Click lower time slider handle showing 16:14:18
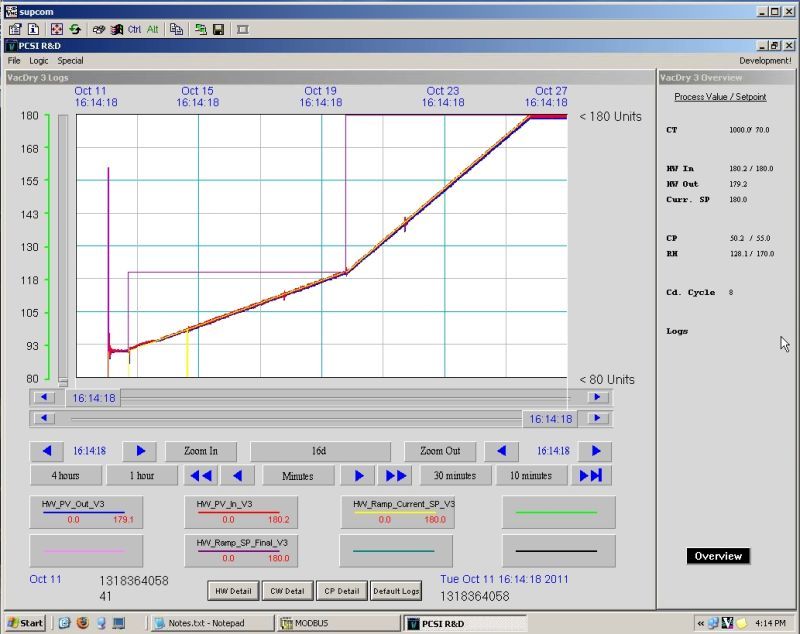The image size is (800, 634). (x=550, y=419)
